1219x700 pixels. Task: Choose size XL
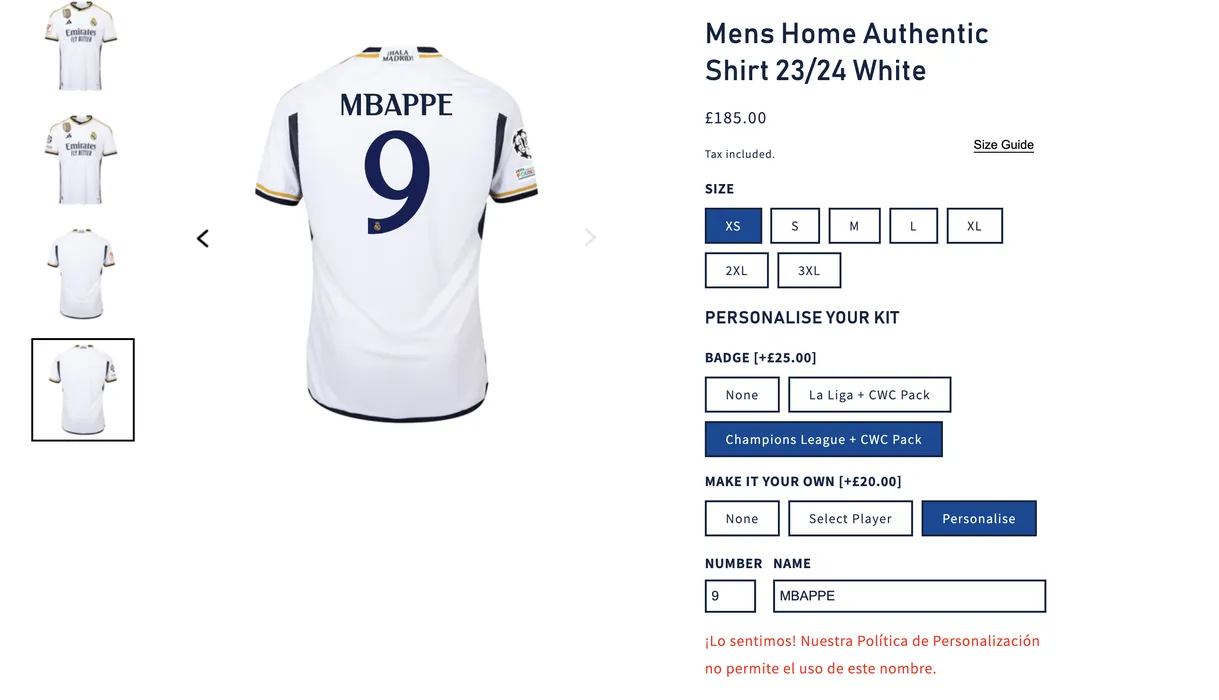pos(974,226)
